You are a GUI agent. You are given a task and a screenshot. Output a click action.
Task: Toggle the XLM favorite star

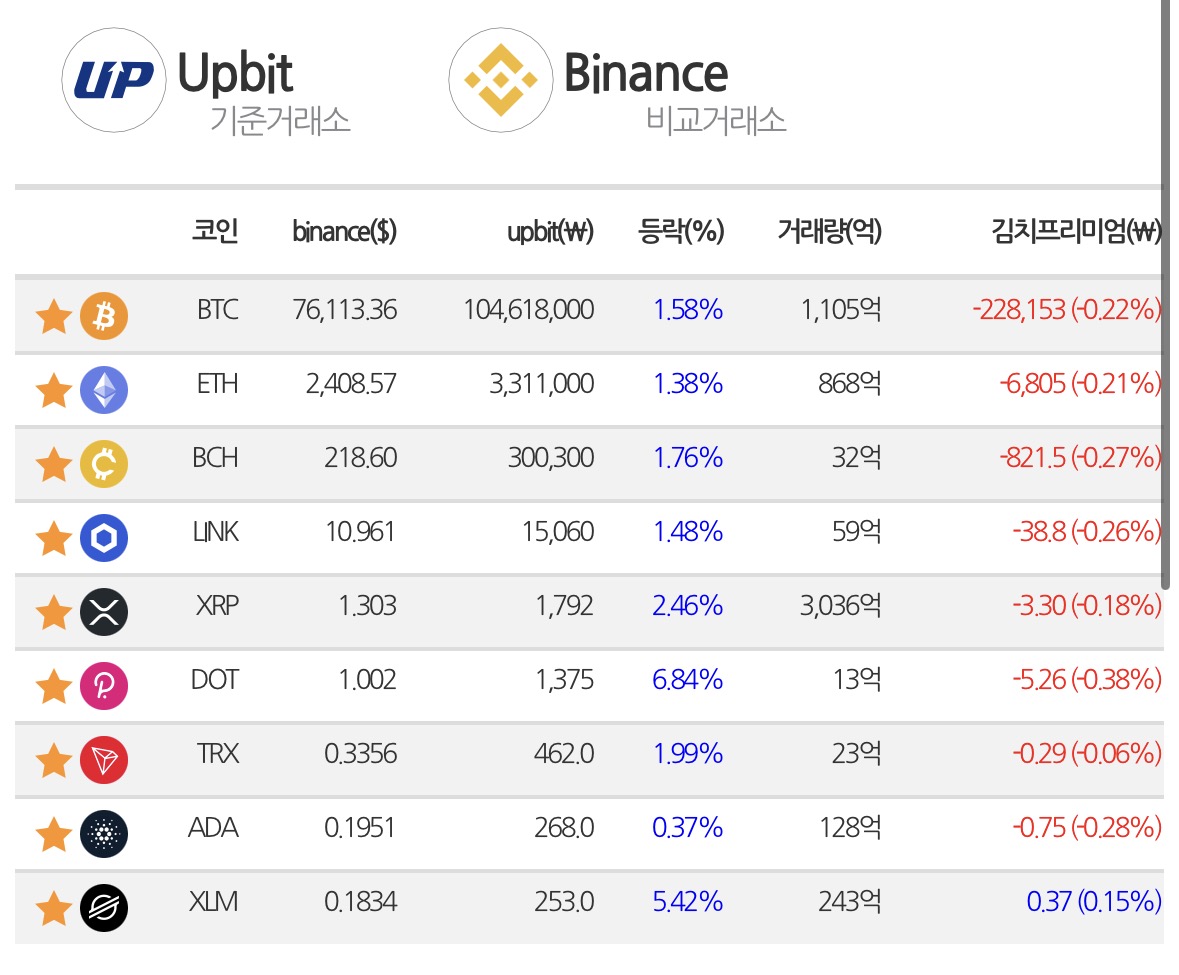coord(53,907)
